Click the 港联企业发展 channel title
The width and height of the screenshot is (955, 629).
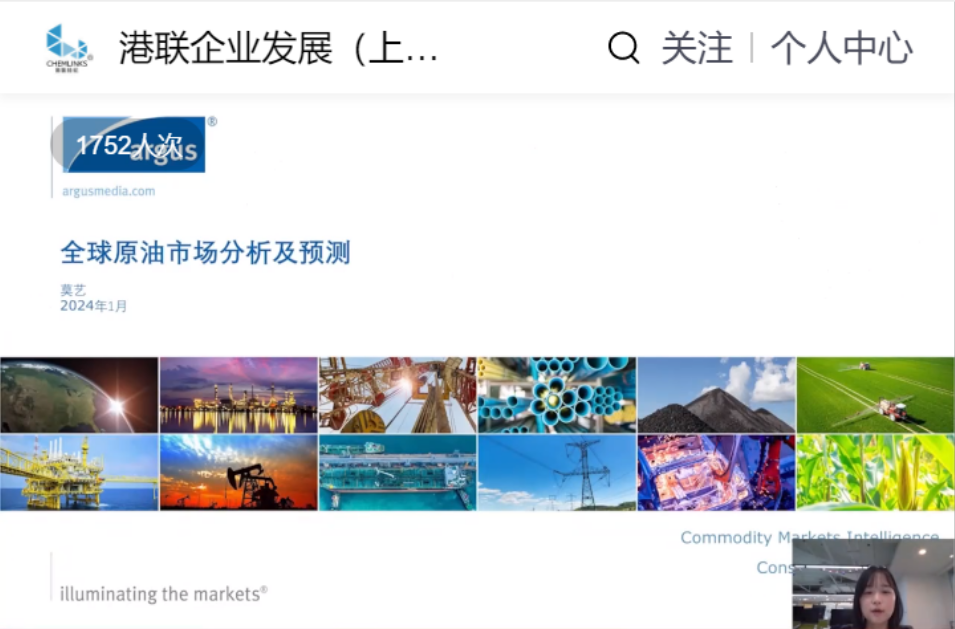[278, 47]
